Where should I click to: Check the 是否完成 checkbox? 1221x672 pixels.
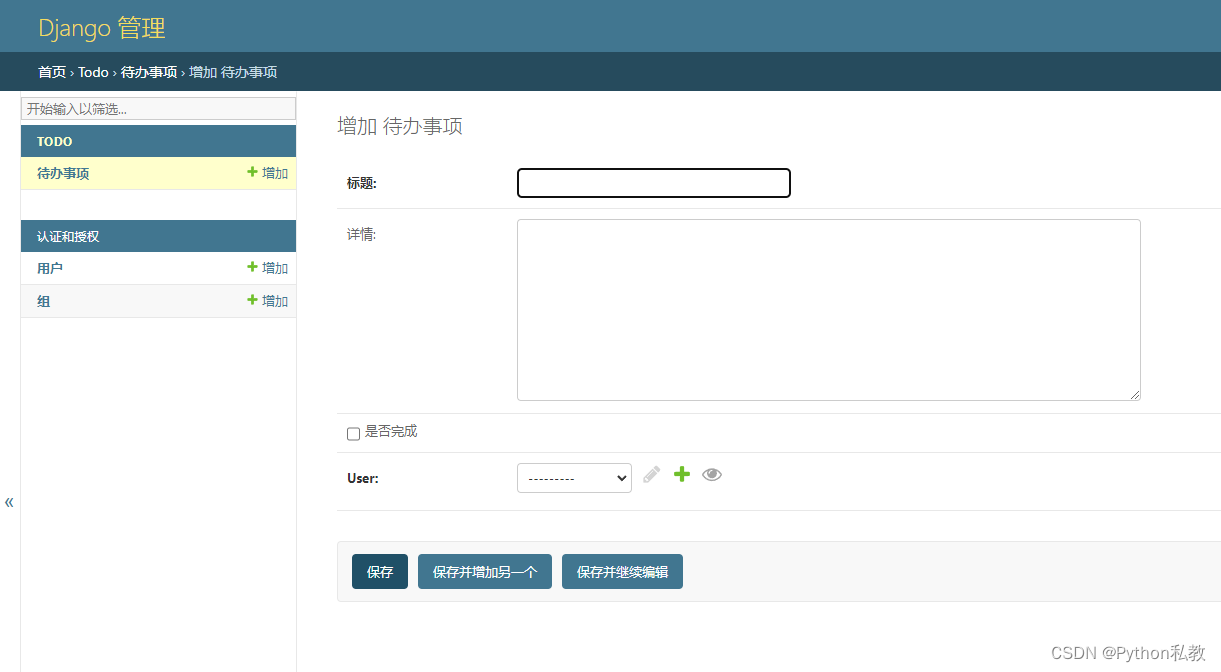[x=353, y=434]
